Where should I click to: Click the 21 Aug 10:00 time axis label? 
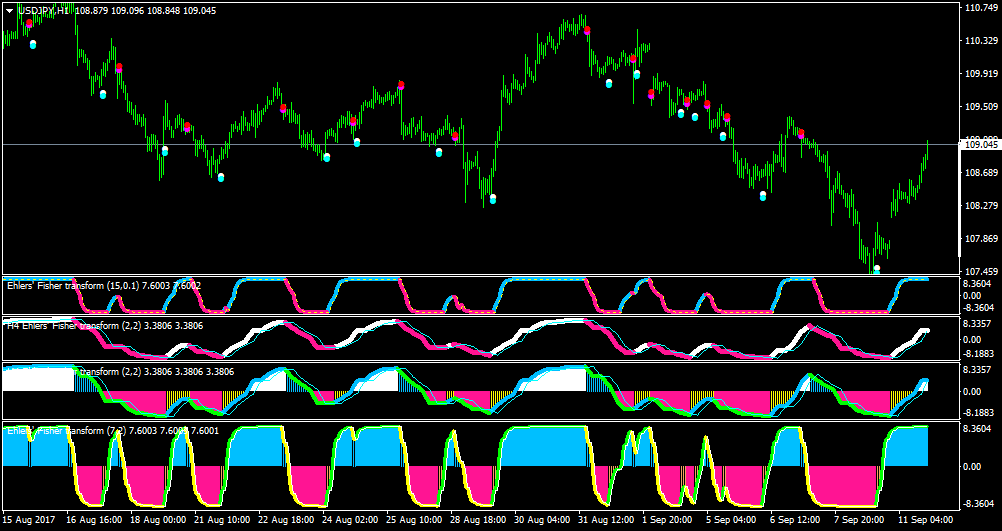[x=221, y=519]
